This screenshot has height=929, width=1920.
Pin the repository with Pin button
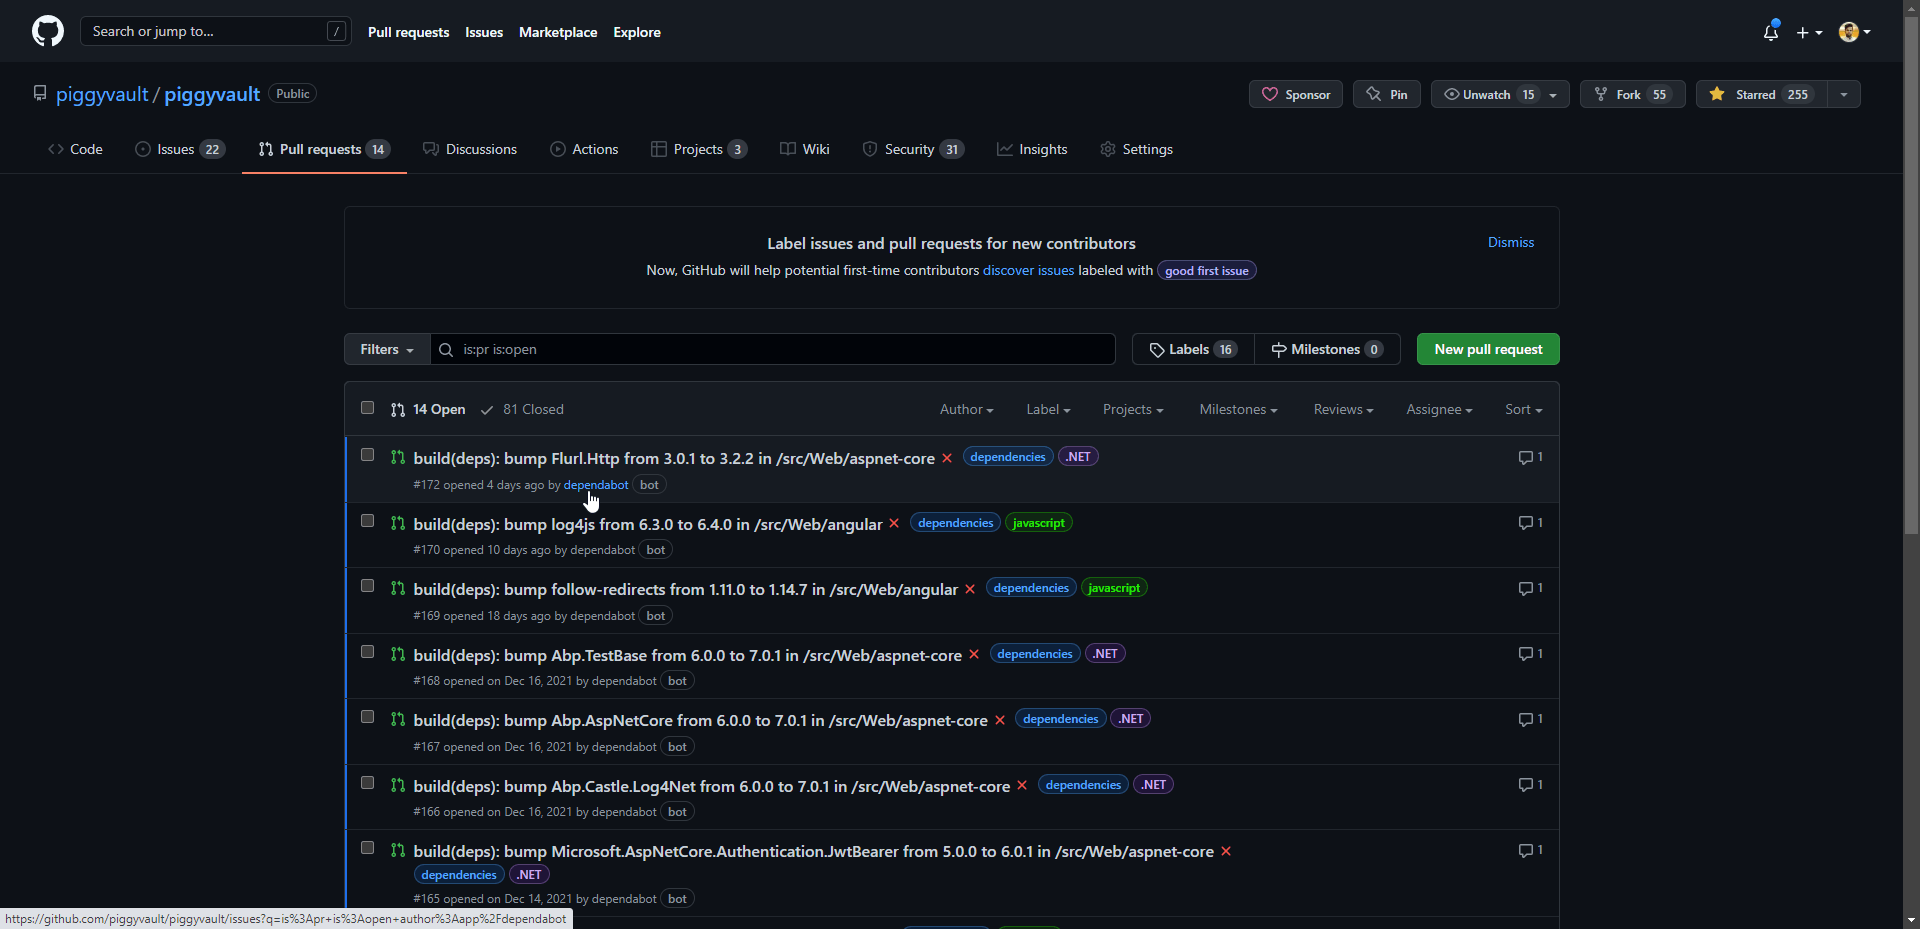click(x=1386, y=94)
